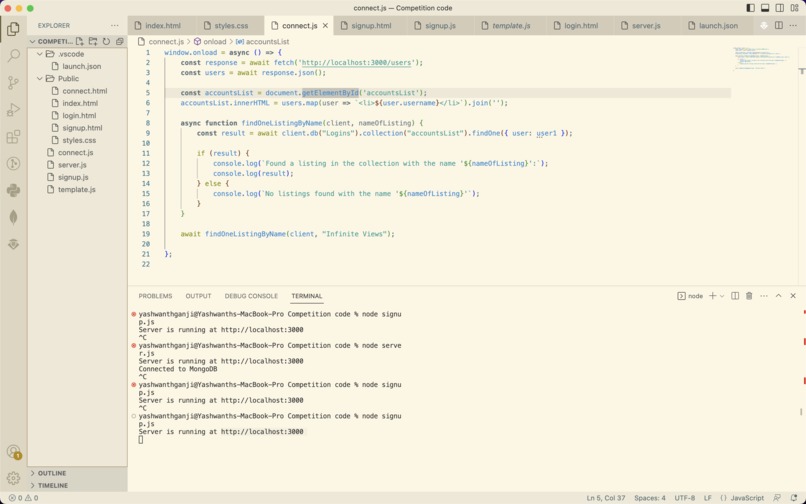
Task: Split the terminal panel
Action: click(x=735, y=296)
